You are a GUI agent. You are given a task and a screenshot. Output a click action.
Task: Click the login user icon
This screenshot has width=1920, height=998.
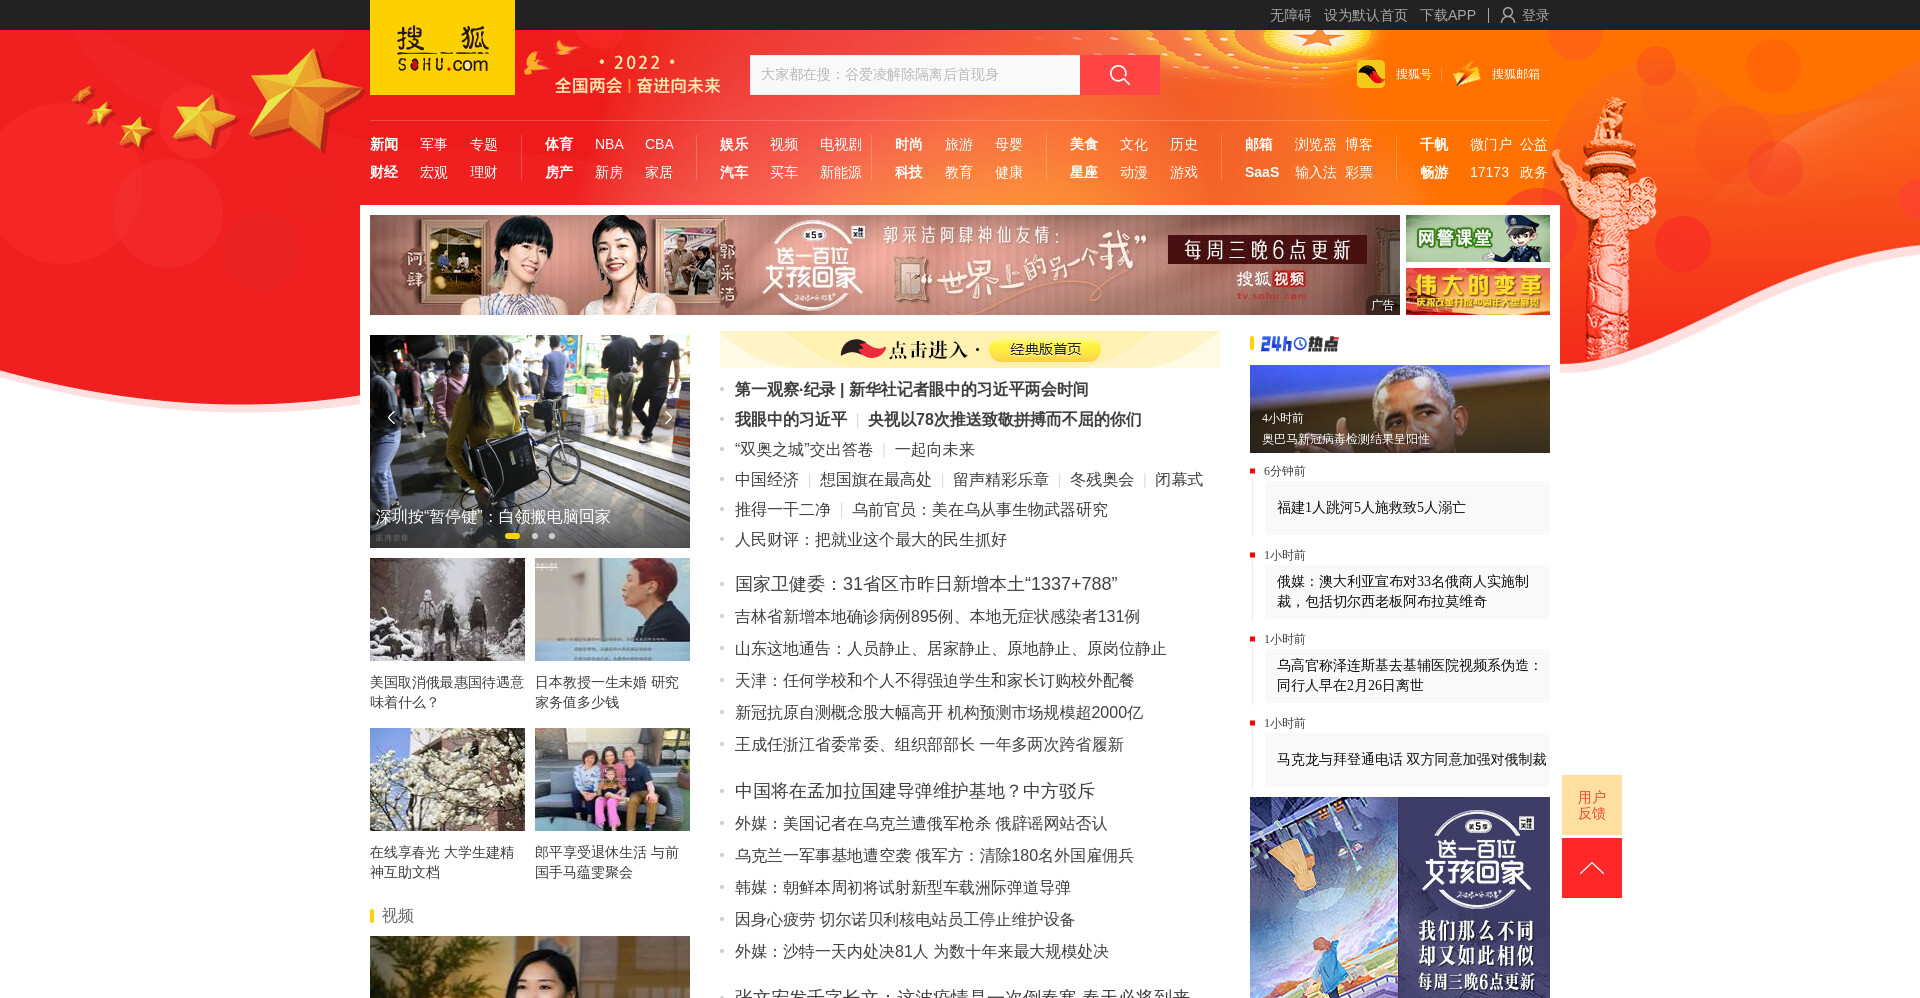[x=1508, y=15]
